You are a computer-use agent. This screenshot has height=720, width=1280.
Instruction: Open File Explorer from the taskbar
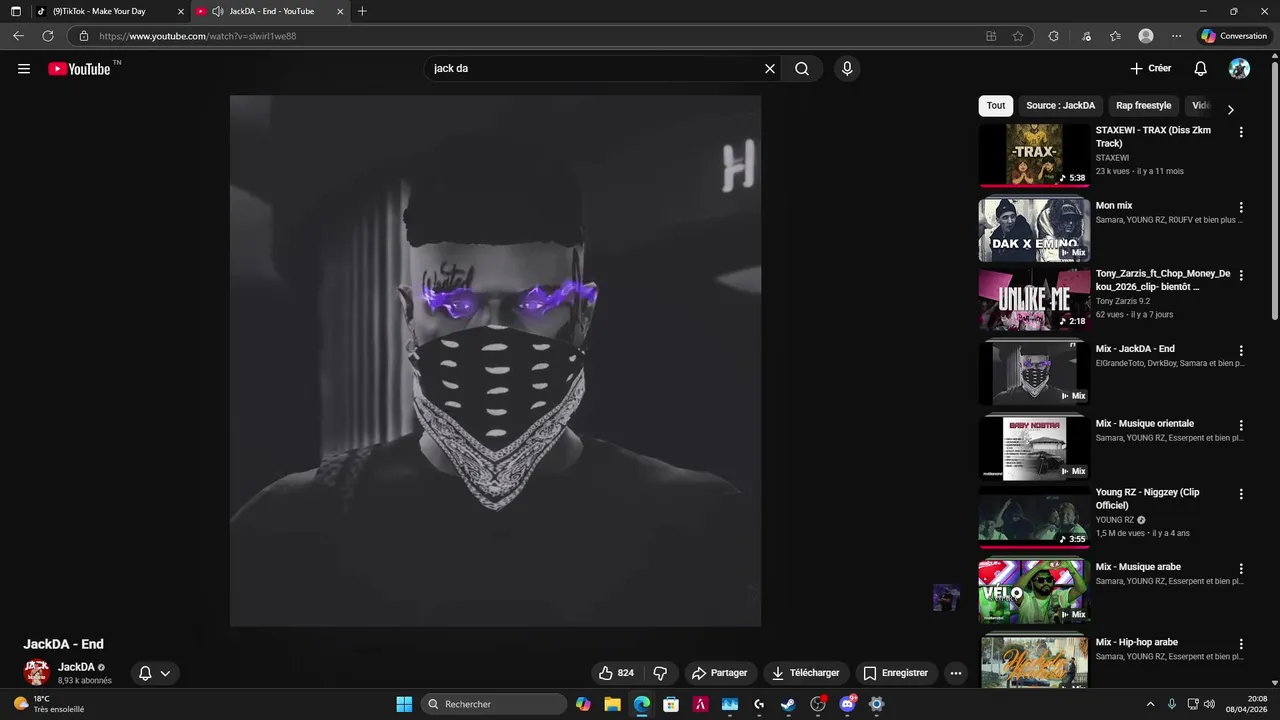coord(612,704)
